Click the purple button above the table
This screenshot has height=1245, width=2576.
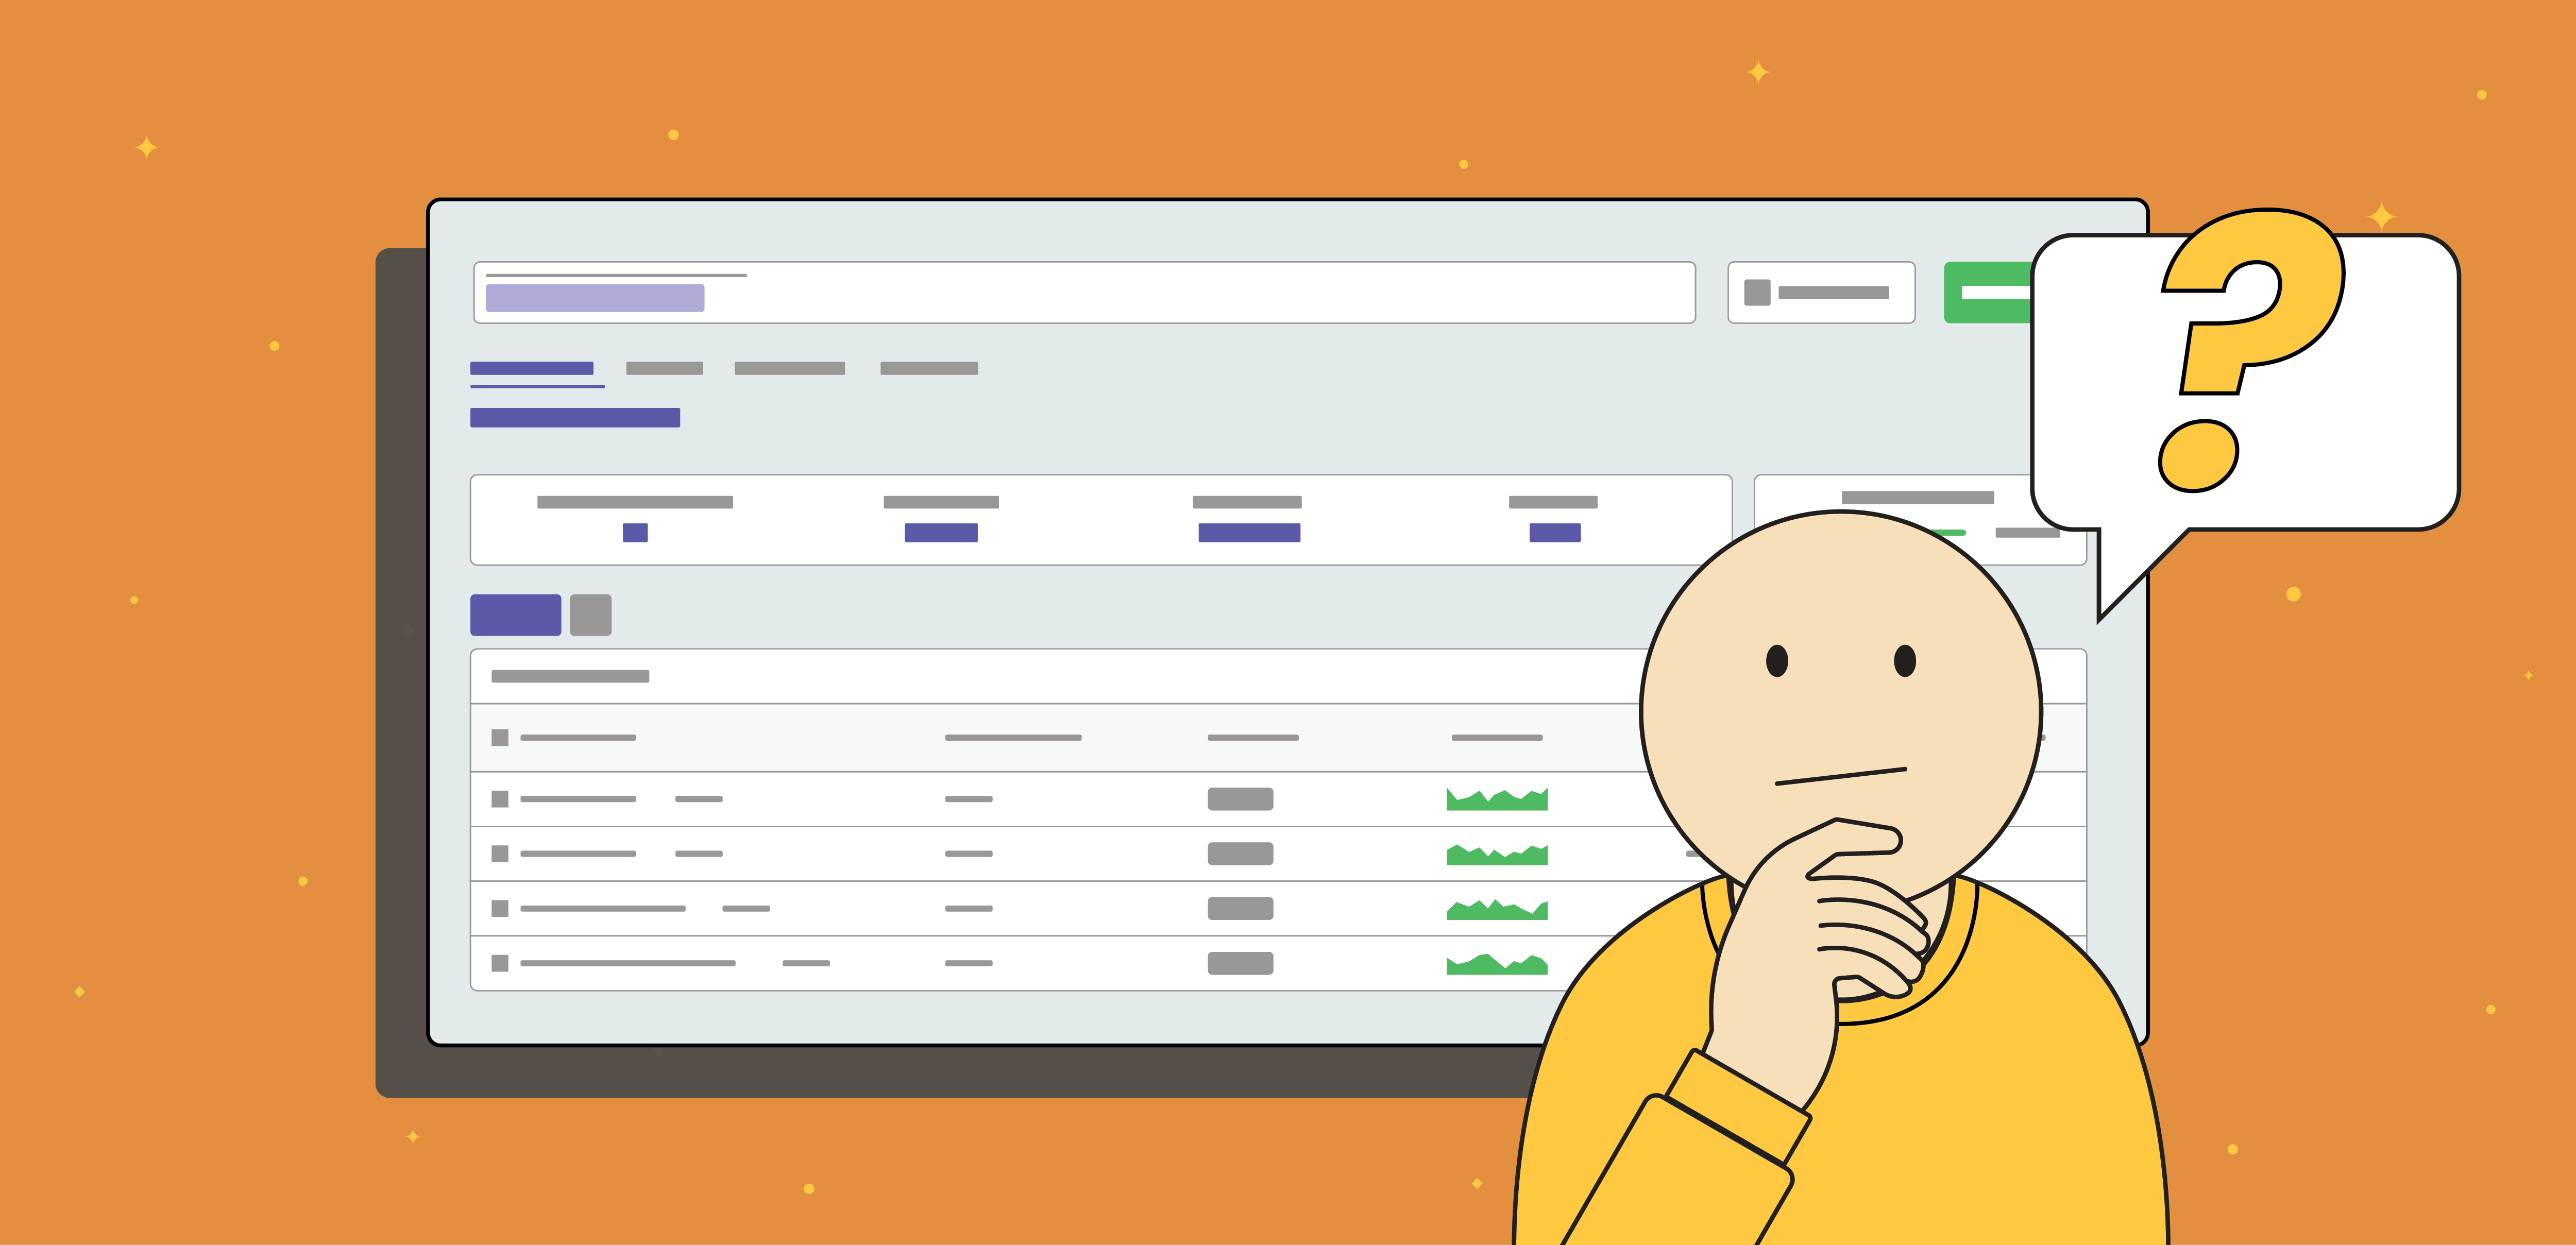[516, 615]
